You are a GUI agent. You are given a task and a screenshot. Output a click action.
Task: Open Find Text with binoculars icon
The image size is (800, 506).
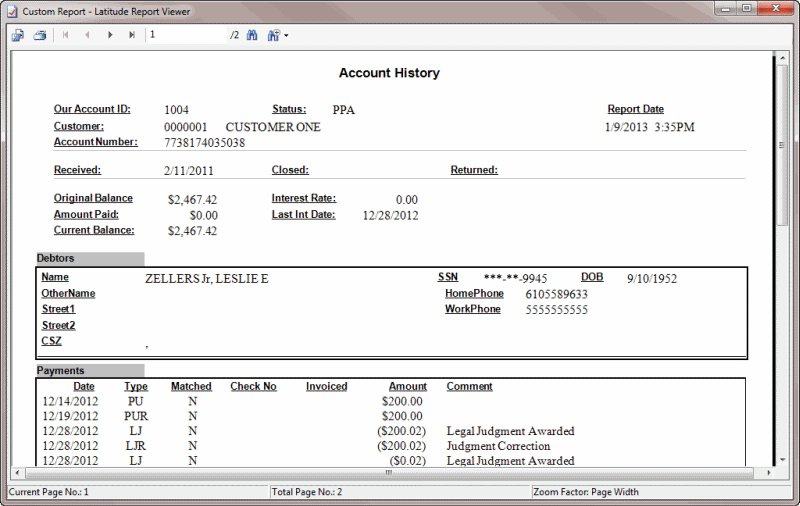coord(252,35)
